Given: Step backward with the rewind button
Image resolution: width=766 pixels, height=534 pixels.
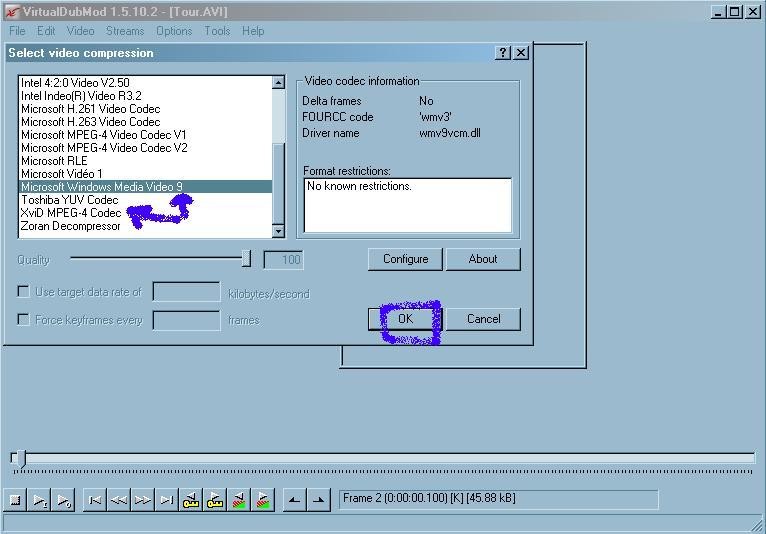Looking at the screenshot, I should (119, 500).
